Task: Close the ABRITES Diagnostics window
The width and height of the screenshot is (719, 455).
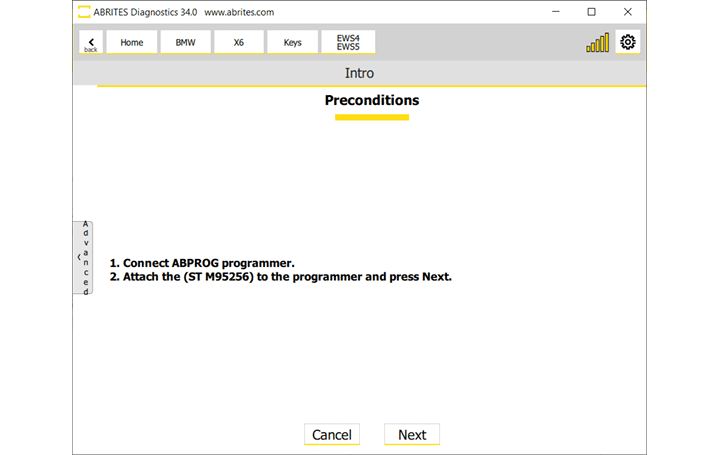Action: pyautogui.click(x=627, y=12)
